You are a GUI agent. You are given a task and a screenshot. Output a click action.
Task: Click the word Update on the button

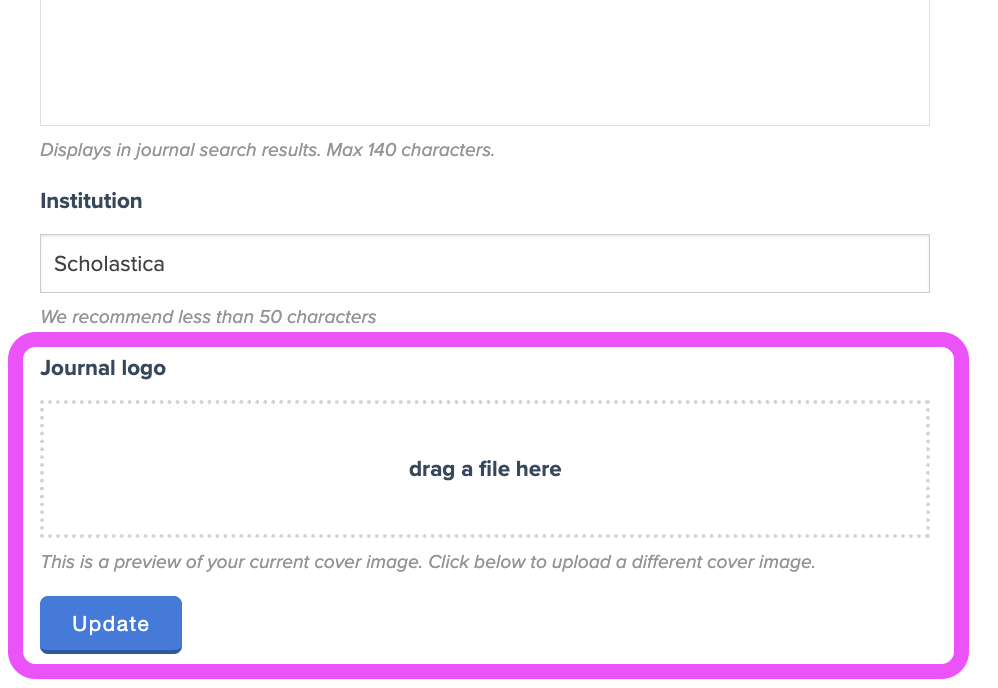pyautogui.click(x=111, y=624)
